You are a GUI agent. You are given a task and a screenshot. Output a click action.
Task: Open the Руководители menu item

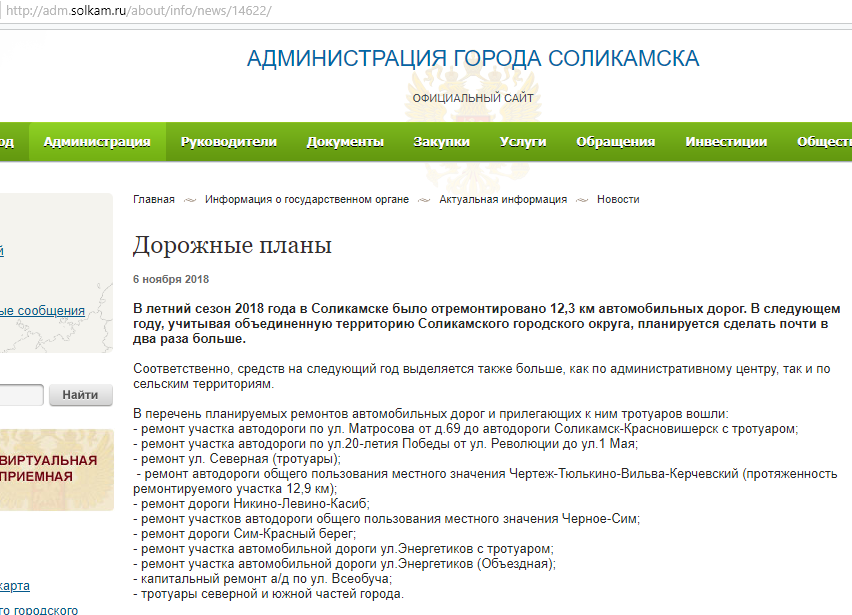click(228, 142)
